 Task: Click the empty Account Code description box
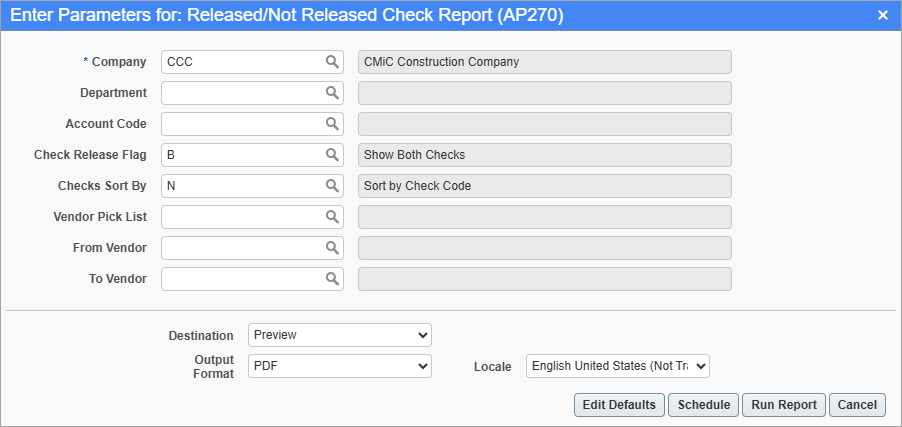click(545, 124)
